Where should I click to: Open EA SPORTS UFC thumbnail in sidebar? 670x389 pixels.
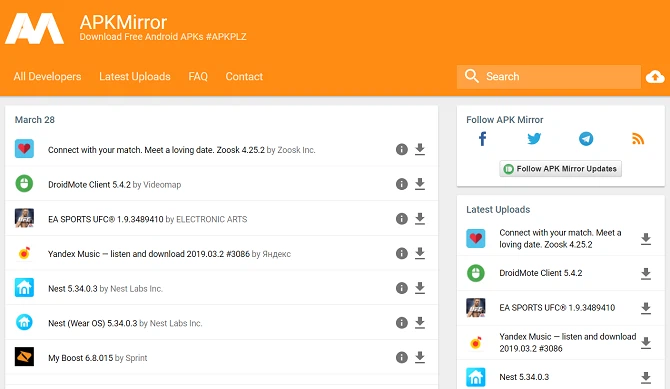point(476,308)
